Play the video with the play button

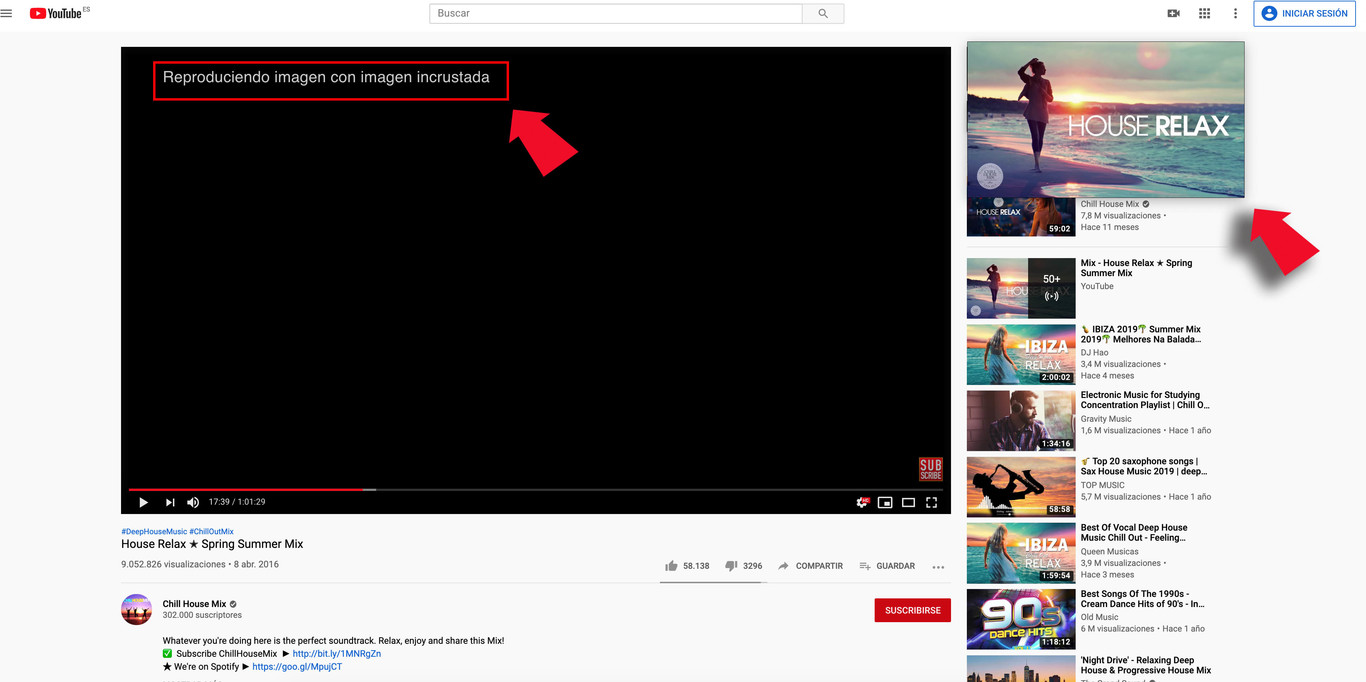(143, 502)
